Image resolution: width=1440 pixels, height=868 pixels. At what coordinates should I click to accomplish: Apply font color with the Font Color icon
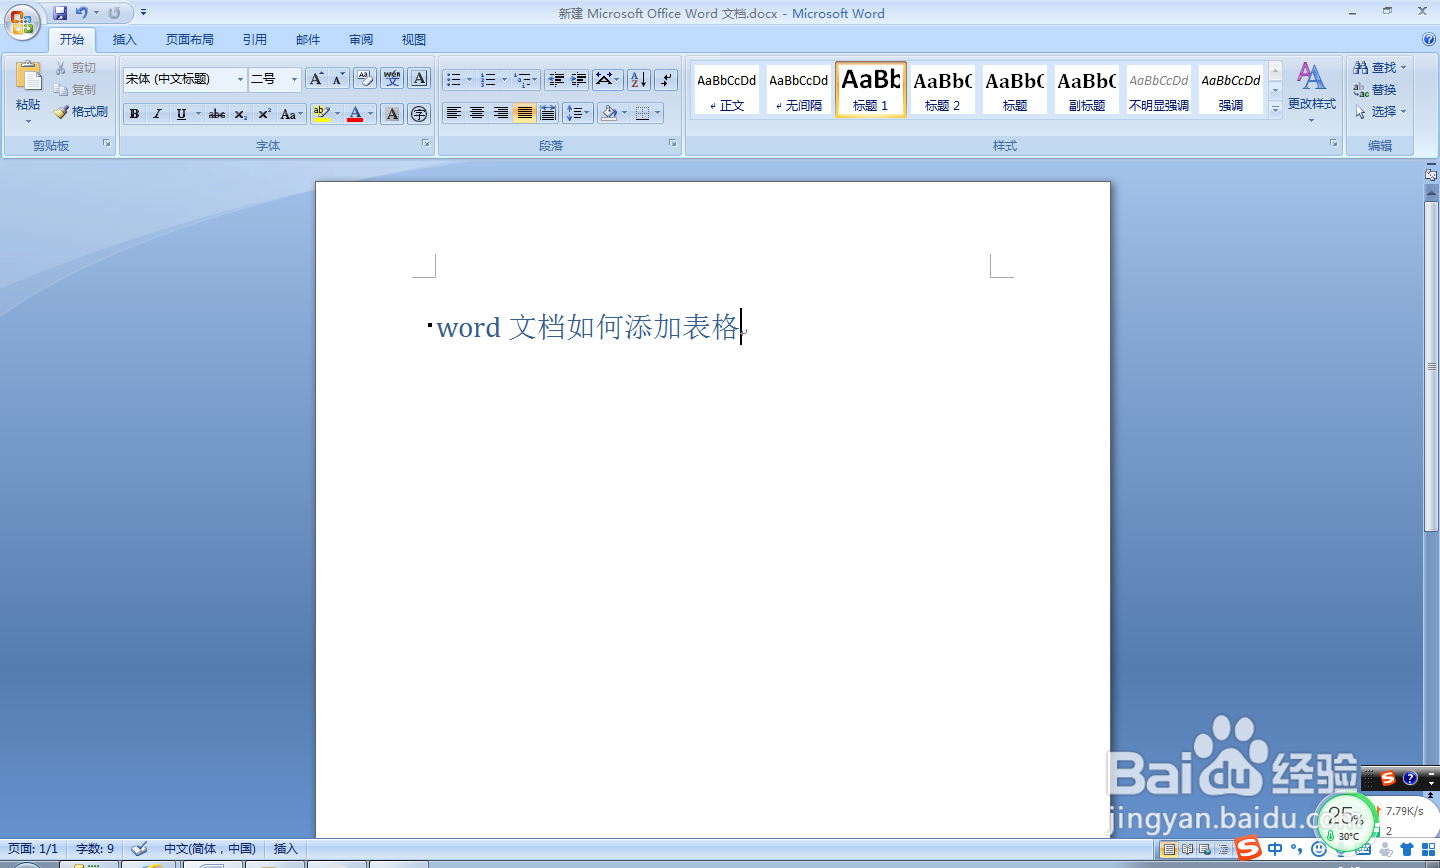pyautogui.click(x=357, y=113)
